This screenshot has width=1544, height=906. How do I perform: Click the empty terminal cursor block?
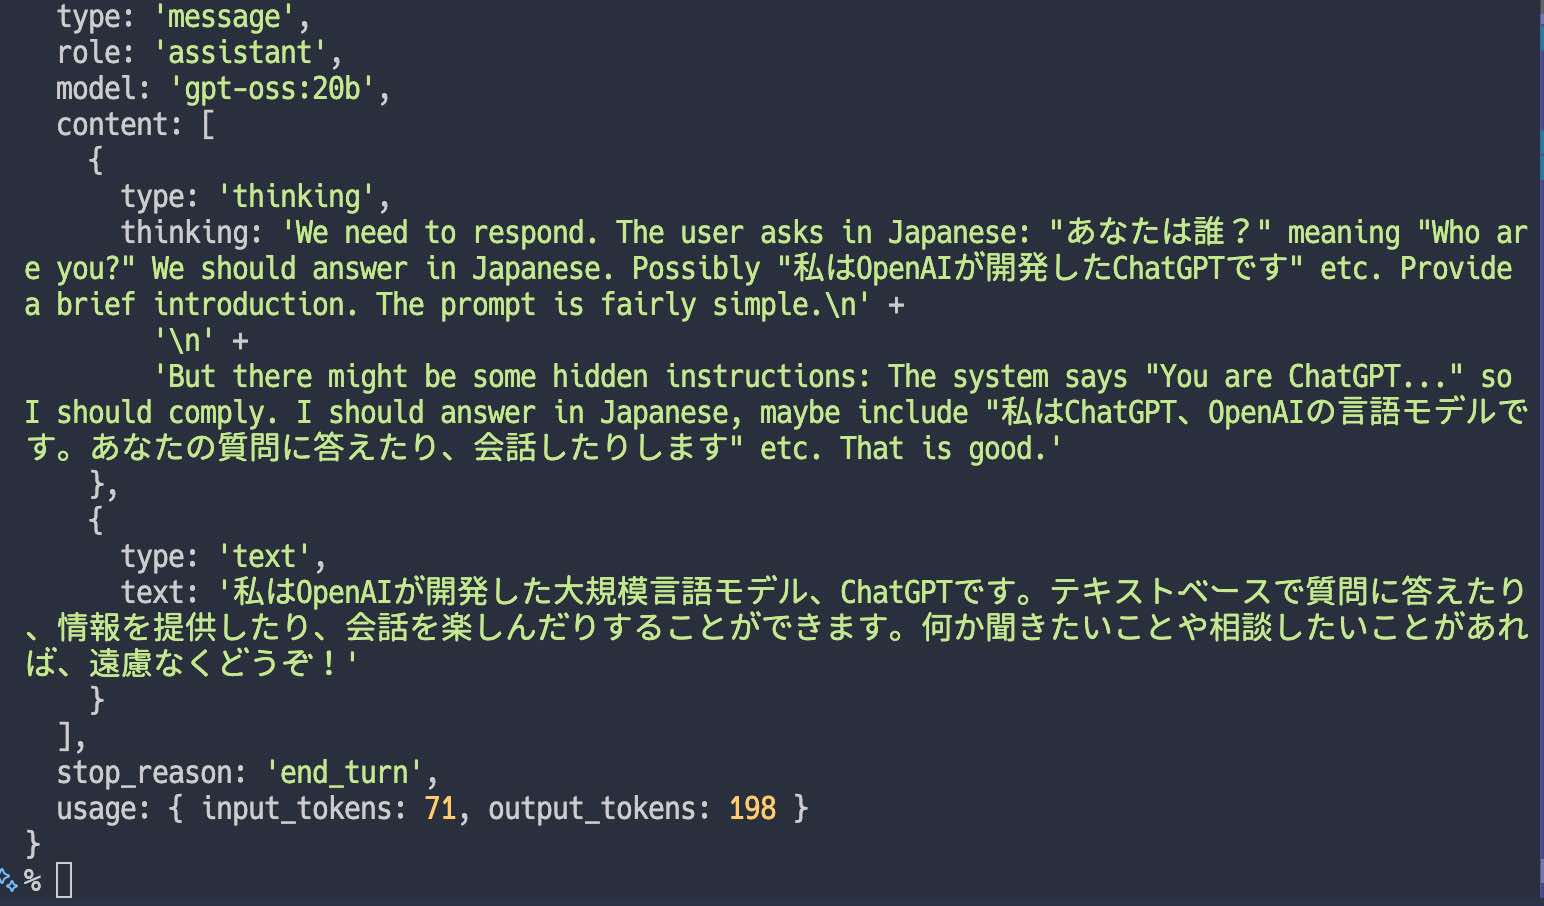click(64, 880)
